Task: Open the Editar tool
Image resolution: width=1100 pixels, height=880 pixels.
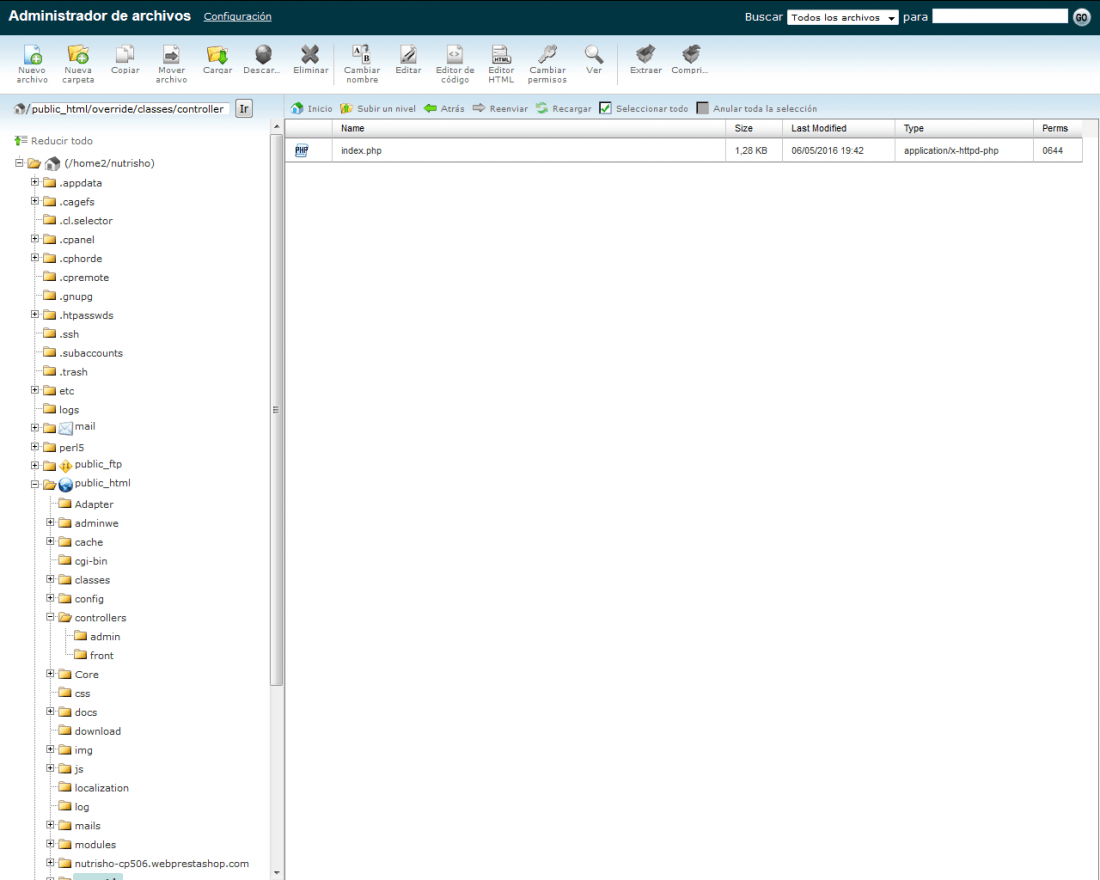Action: (408, 60)
